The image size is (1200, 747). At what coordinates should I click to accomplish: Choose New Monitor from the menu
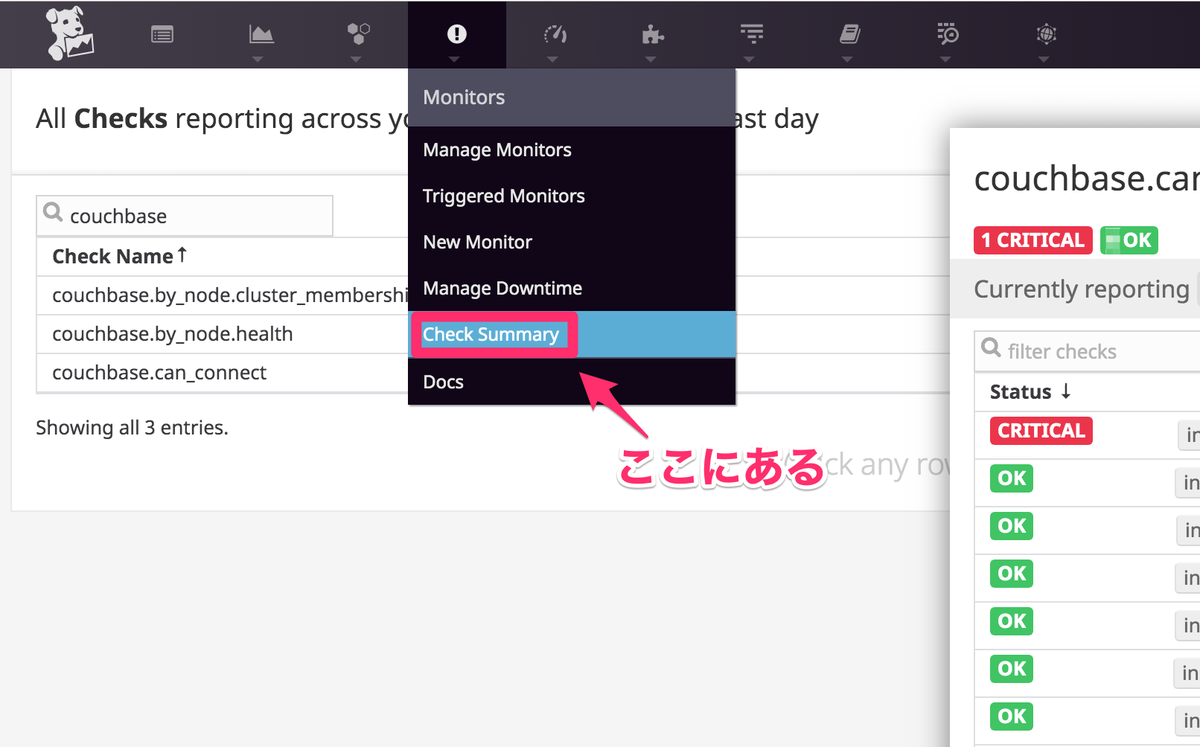[572, 242]
